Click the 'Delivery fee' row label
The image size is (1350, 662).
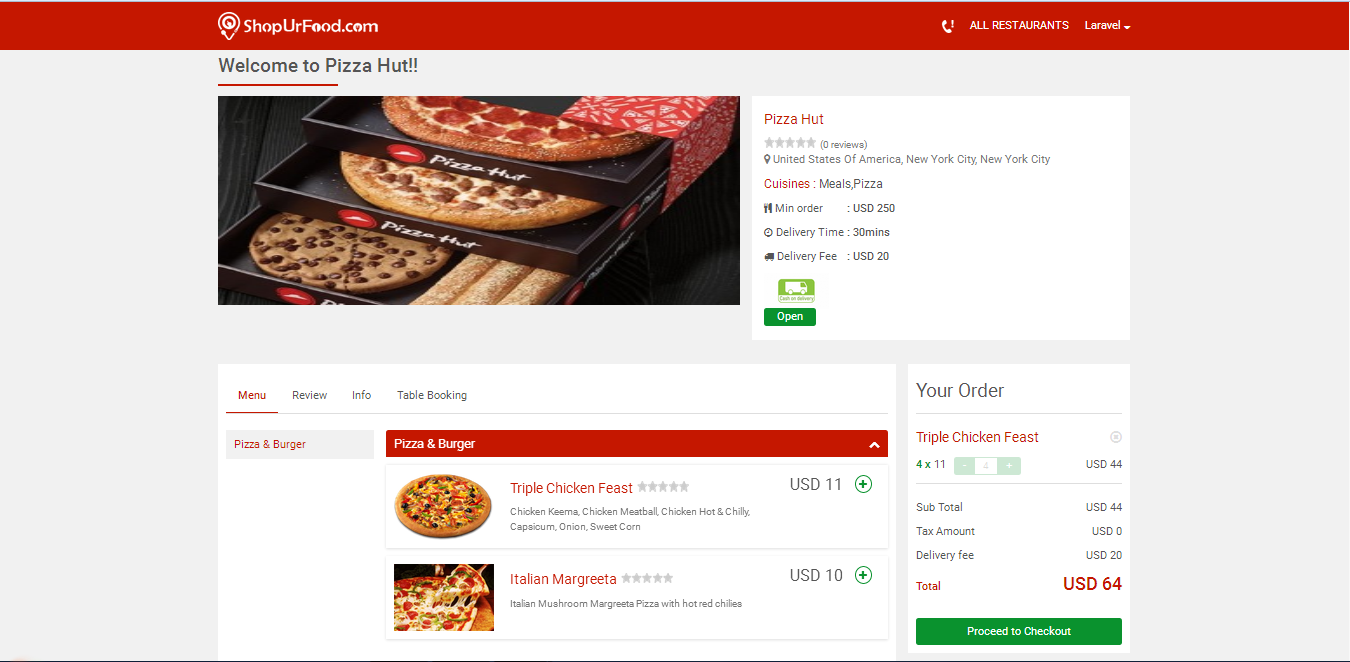point(945,555)
